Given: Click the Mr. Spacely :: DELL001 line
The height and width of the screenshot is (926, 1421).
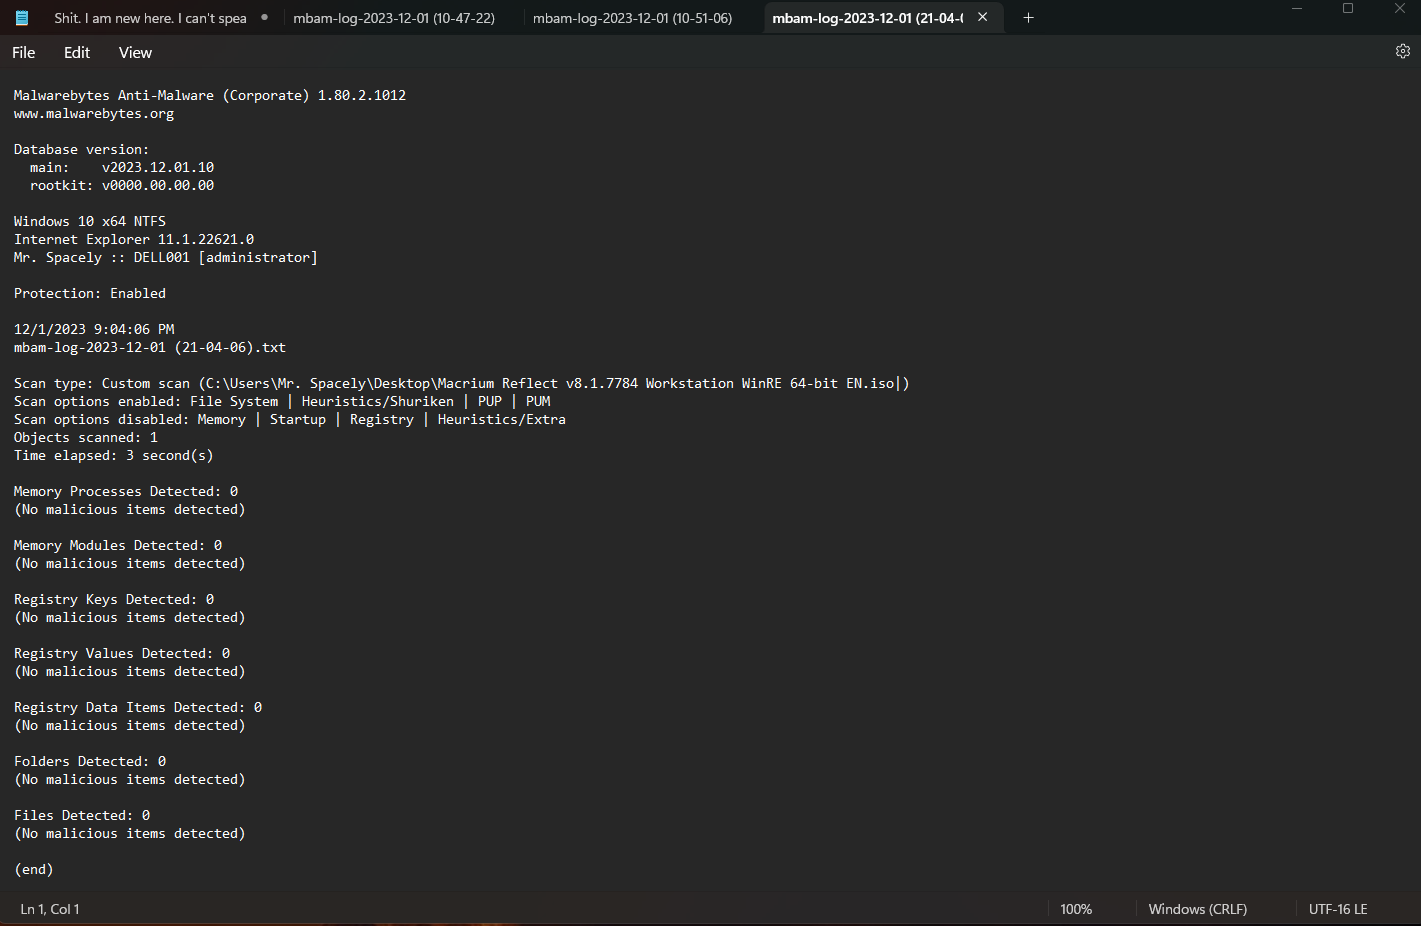Looking at the screenshot, I should [166, 258].
